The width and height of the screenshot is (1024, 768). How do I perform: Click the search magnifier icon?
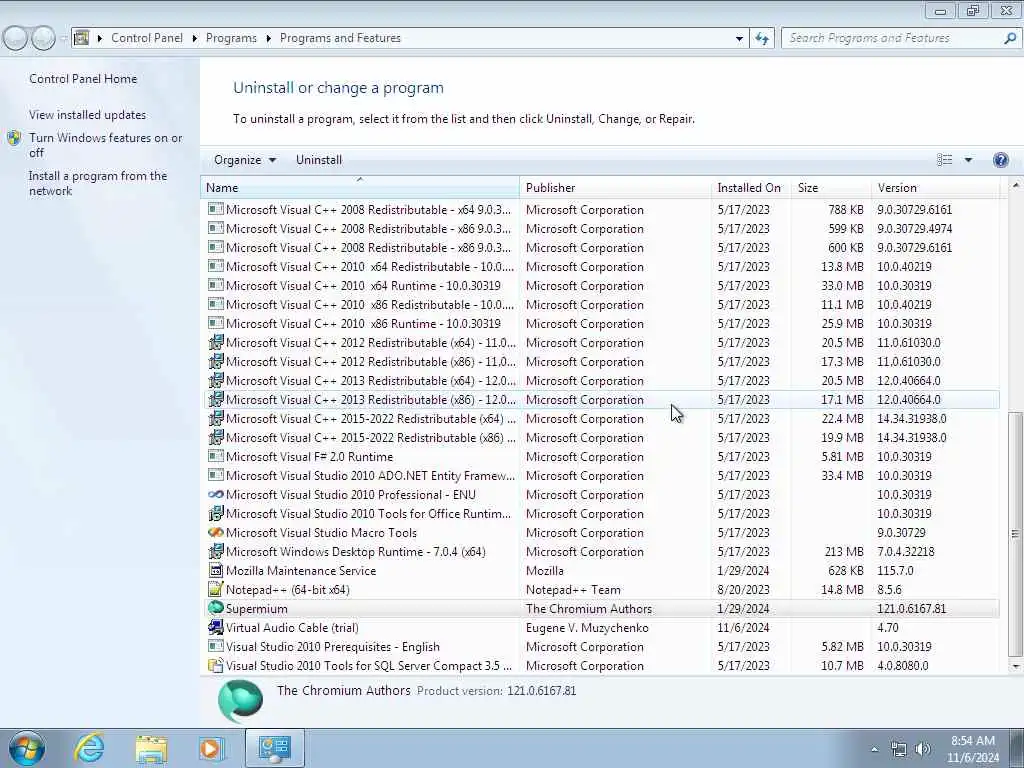tap(1010, 39)
